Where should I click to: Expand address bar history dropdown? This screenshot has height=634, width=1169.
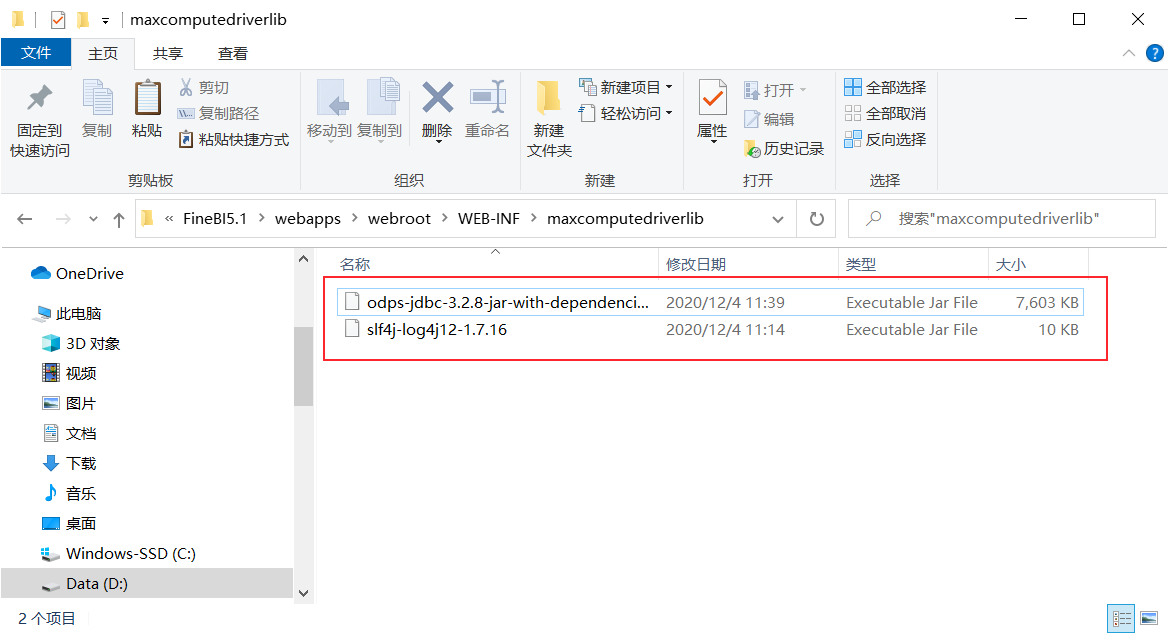[778, 219]
